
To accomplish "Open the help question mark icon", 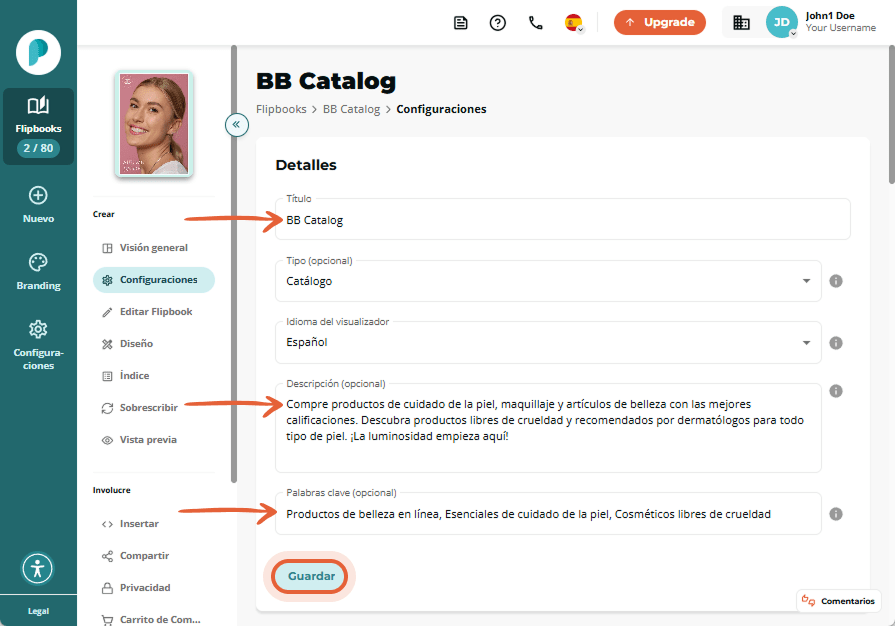I will click(x=498, y=23).
